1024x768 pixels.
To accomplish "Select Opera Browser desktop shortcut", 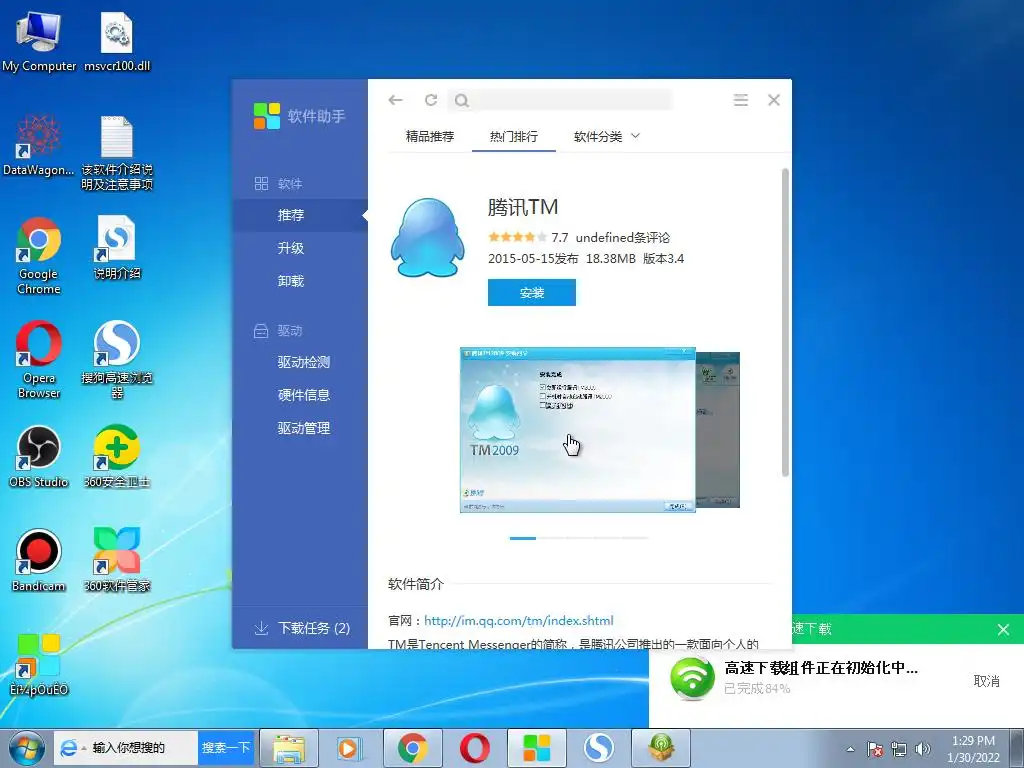I will coord(39,359).
